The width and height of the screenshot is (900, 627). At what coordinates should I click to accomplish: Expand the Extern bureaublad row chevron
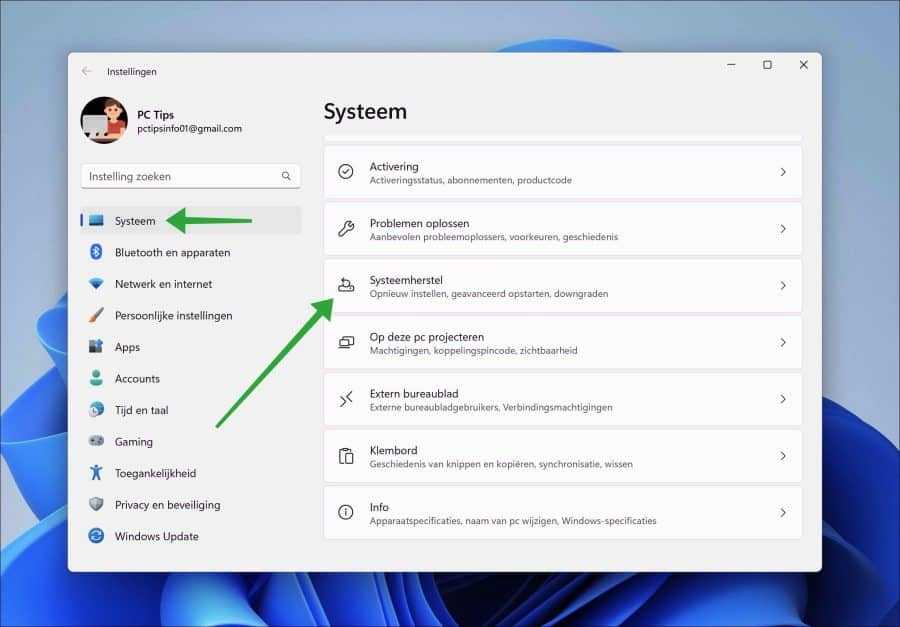coord(783,398)
